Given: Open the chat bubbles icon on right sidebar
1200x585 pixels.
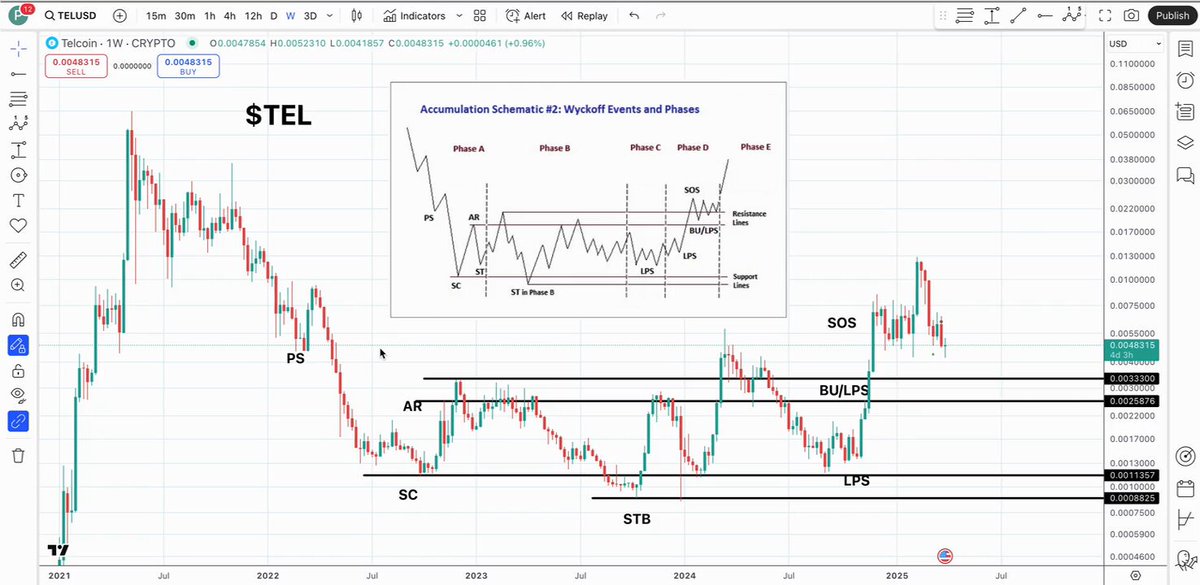Looking at the screenshot, I should 1185,176.
